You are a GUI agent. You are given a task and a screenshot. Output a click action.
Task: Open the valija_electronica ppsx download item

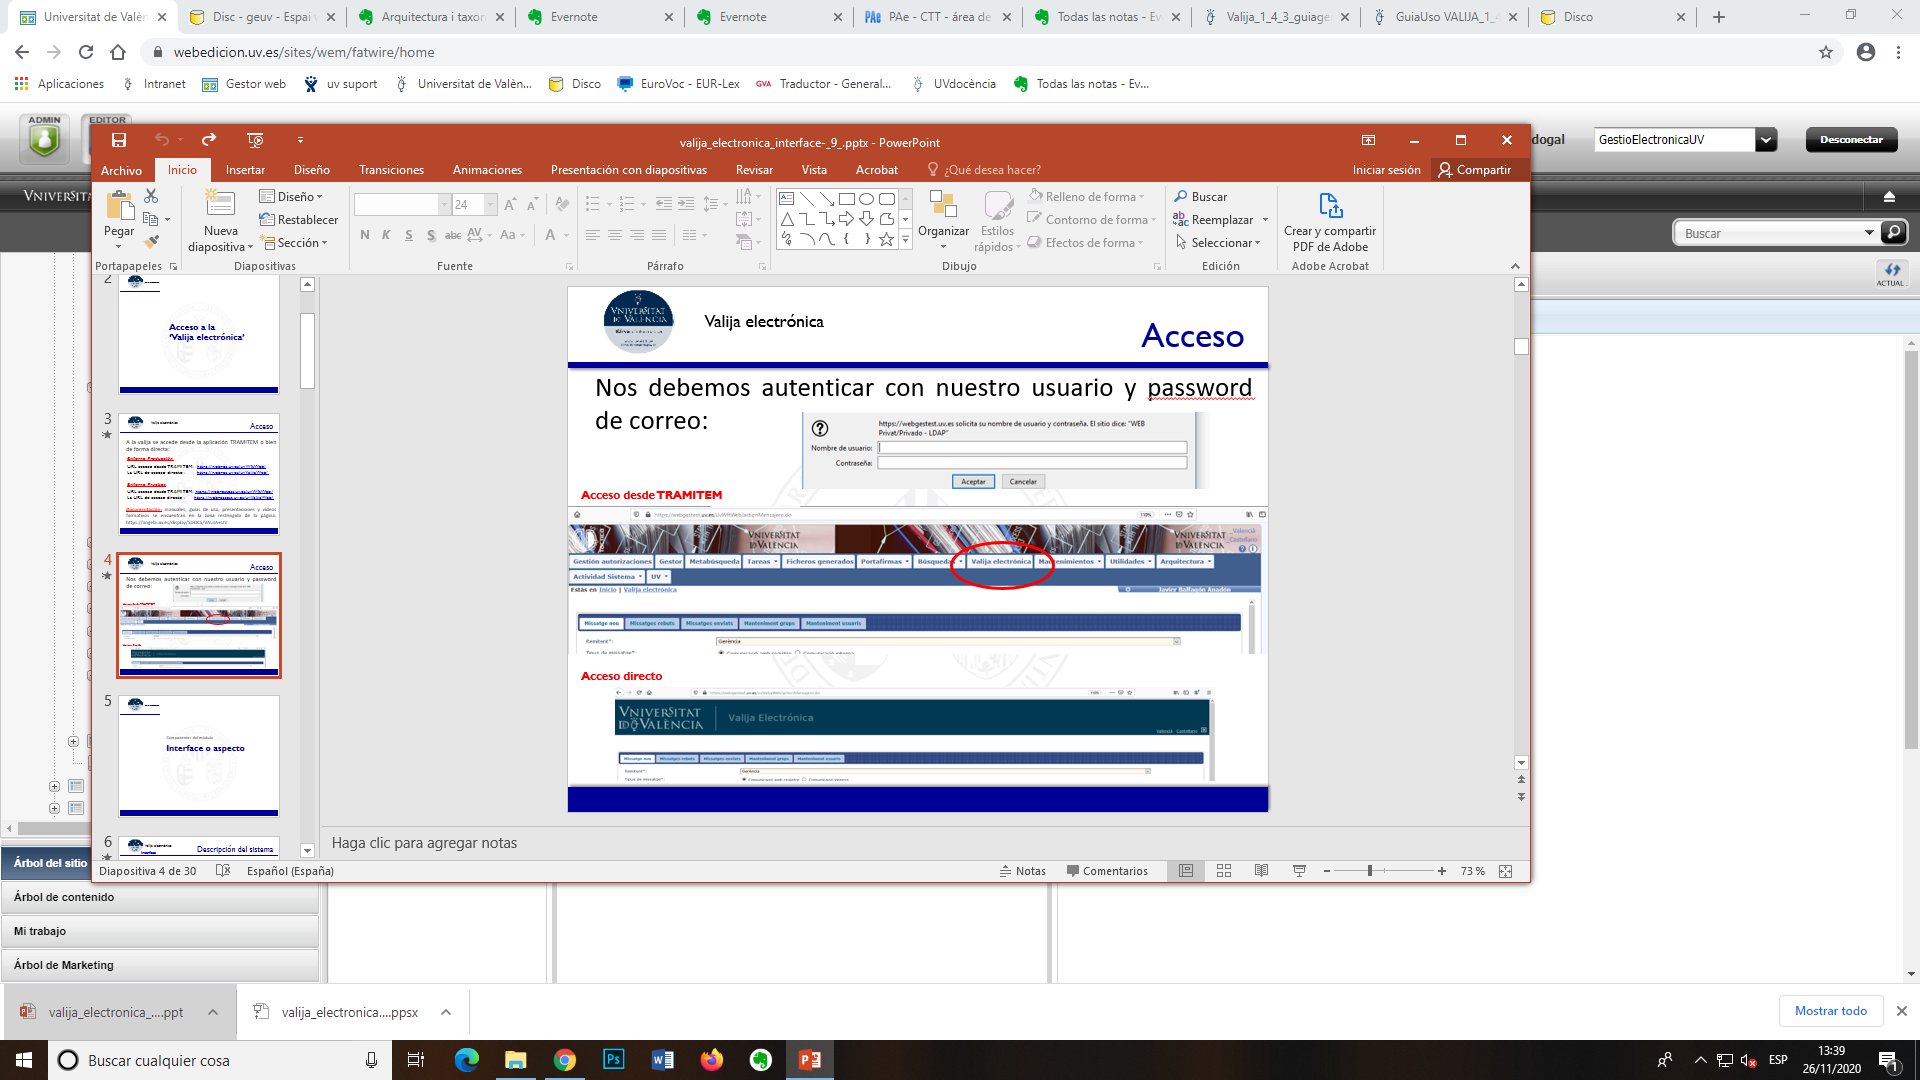(x=350, y=1012)
